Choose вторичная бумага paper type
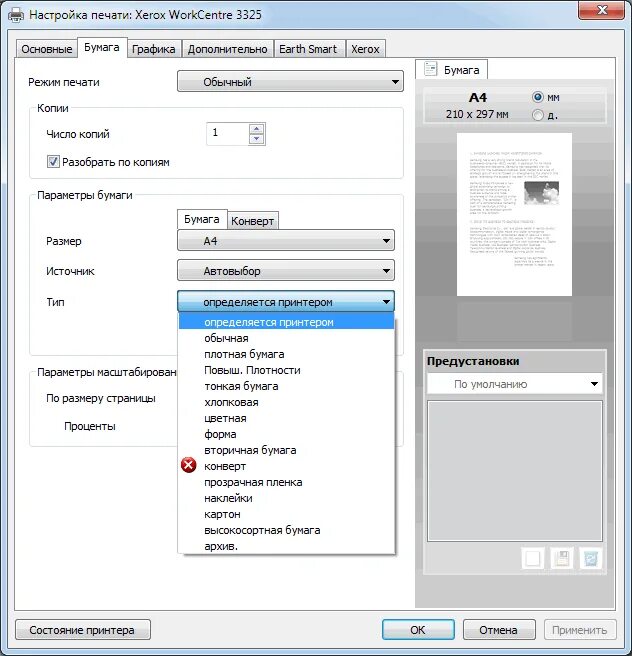 (287, 450)
